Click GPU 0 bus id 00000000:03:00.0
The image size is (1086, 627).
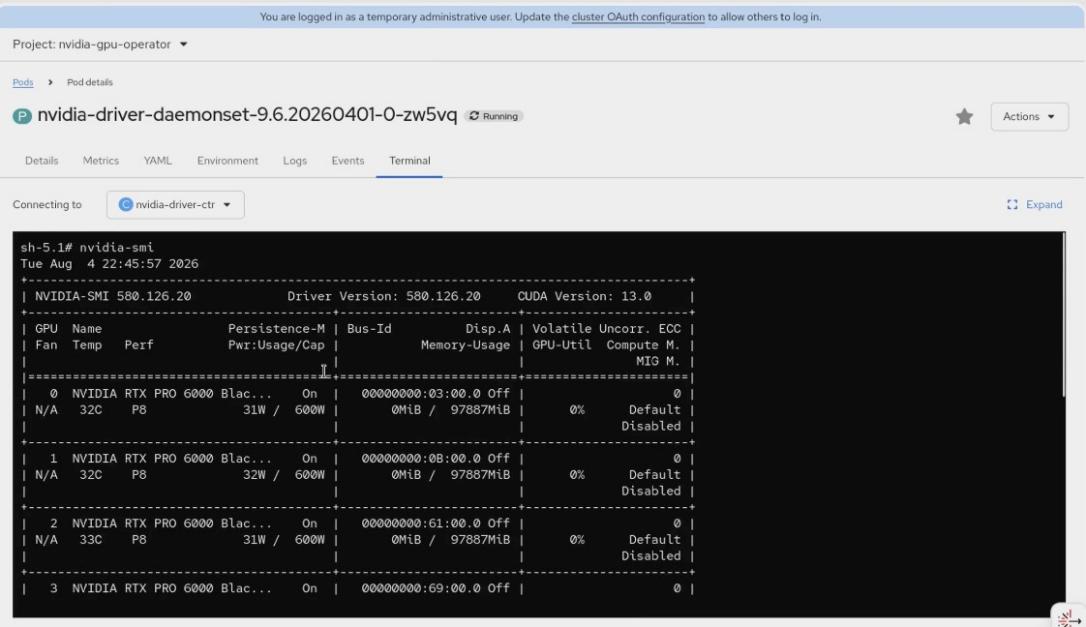pos(420,394)
